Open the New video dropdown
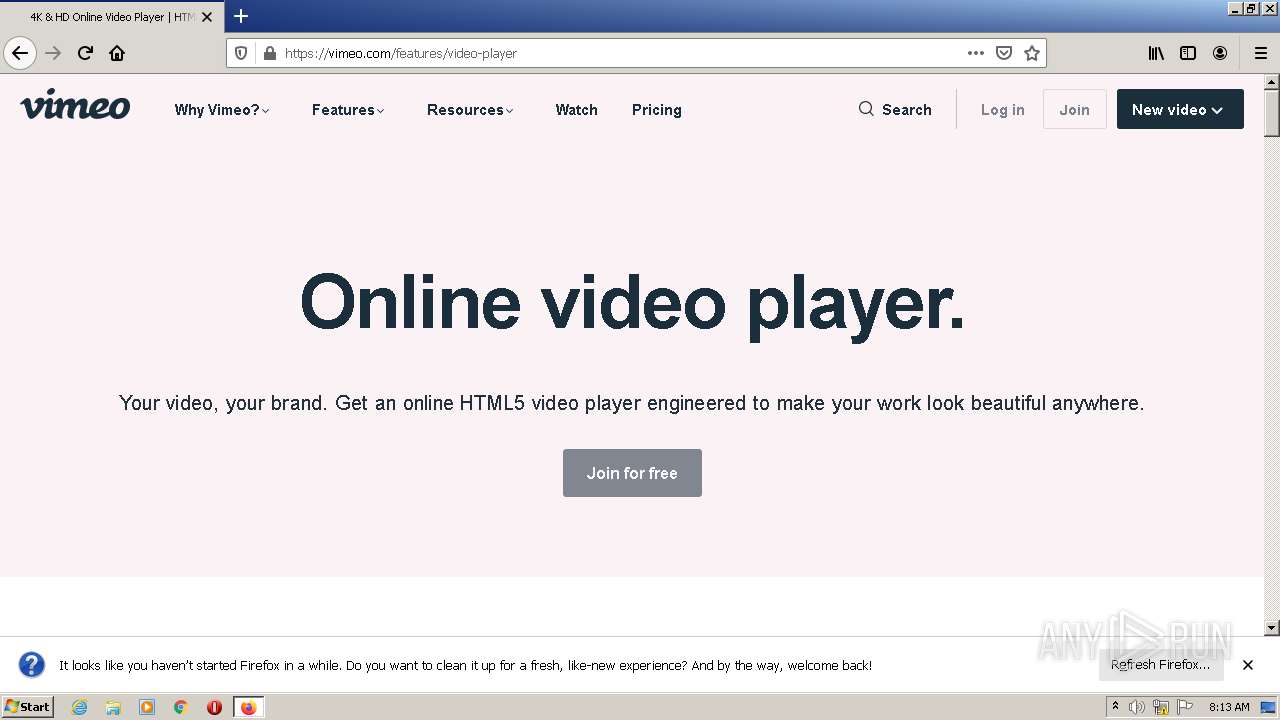This screenshot has width=1280, height=720. (1180, 109)
